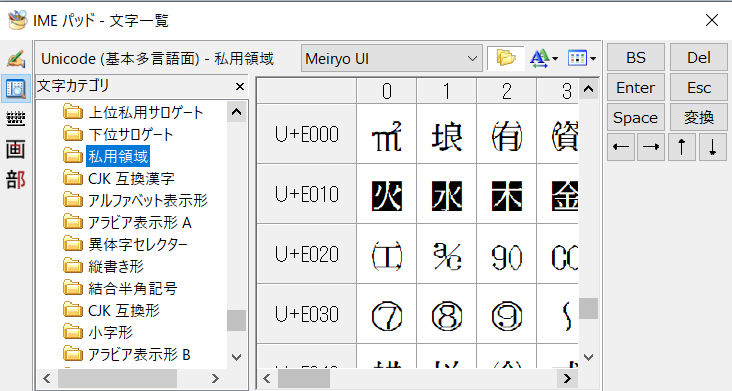Pick the circled 9 character
This screenshot has height=391, width=732.
pyautogui.click(x=507, y=314)
